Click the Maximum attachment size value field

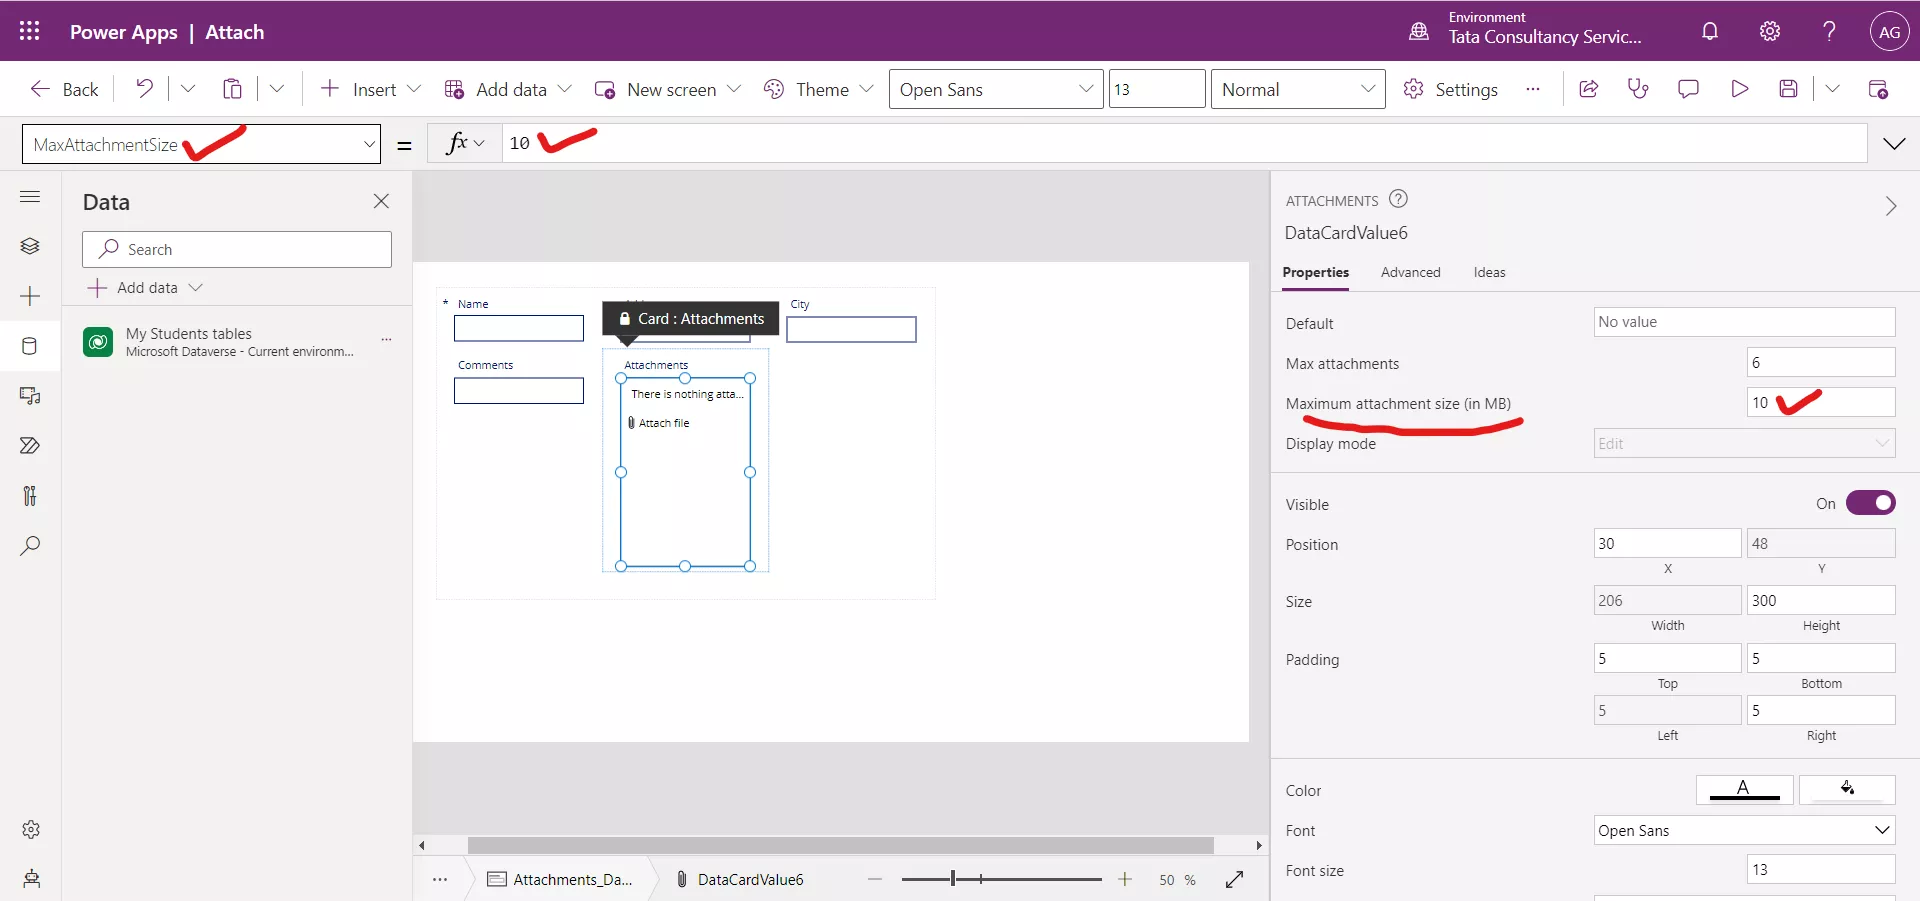[1820, 402]
